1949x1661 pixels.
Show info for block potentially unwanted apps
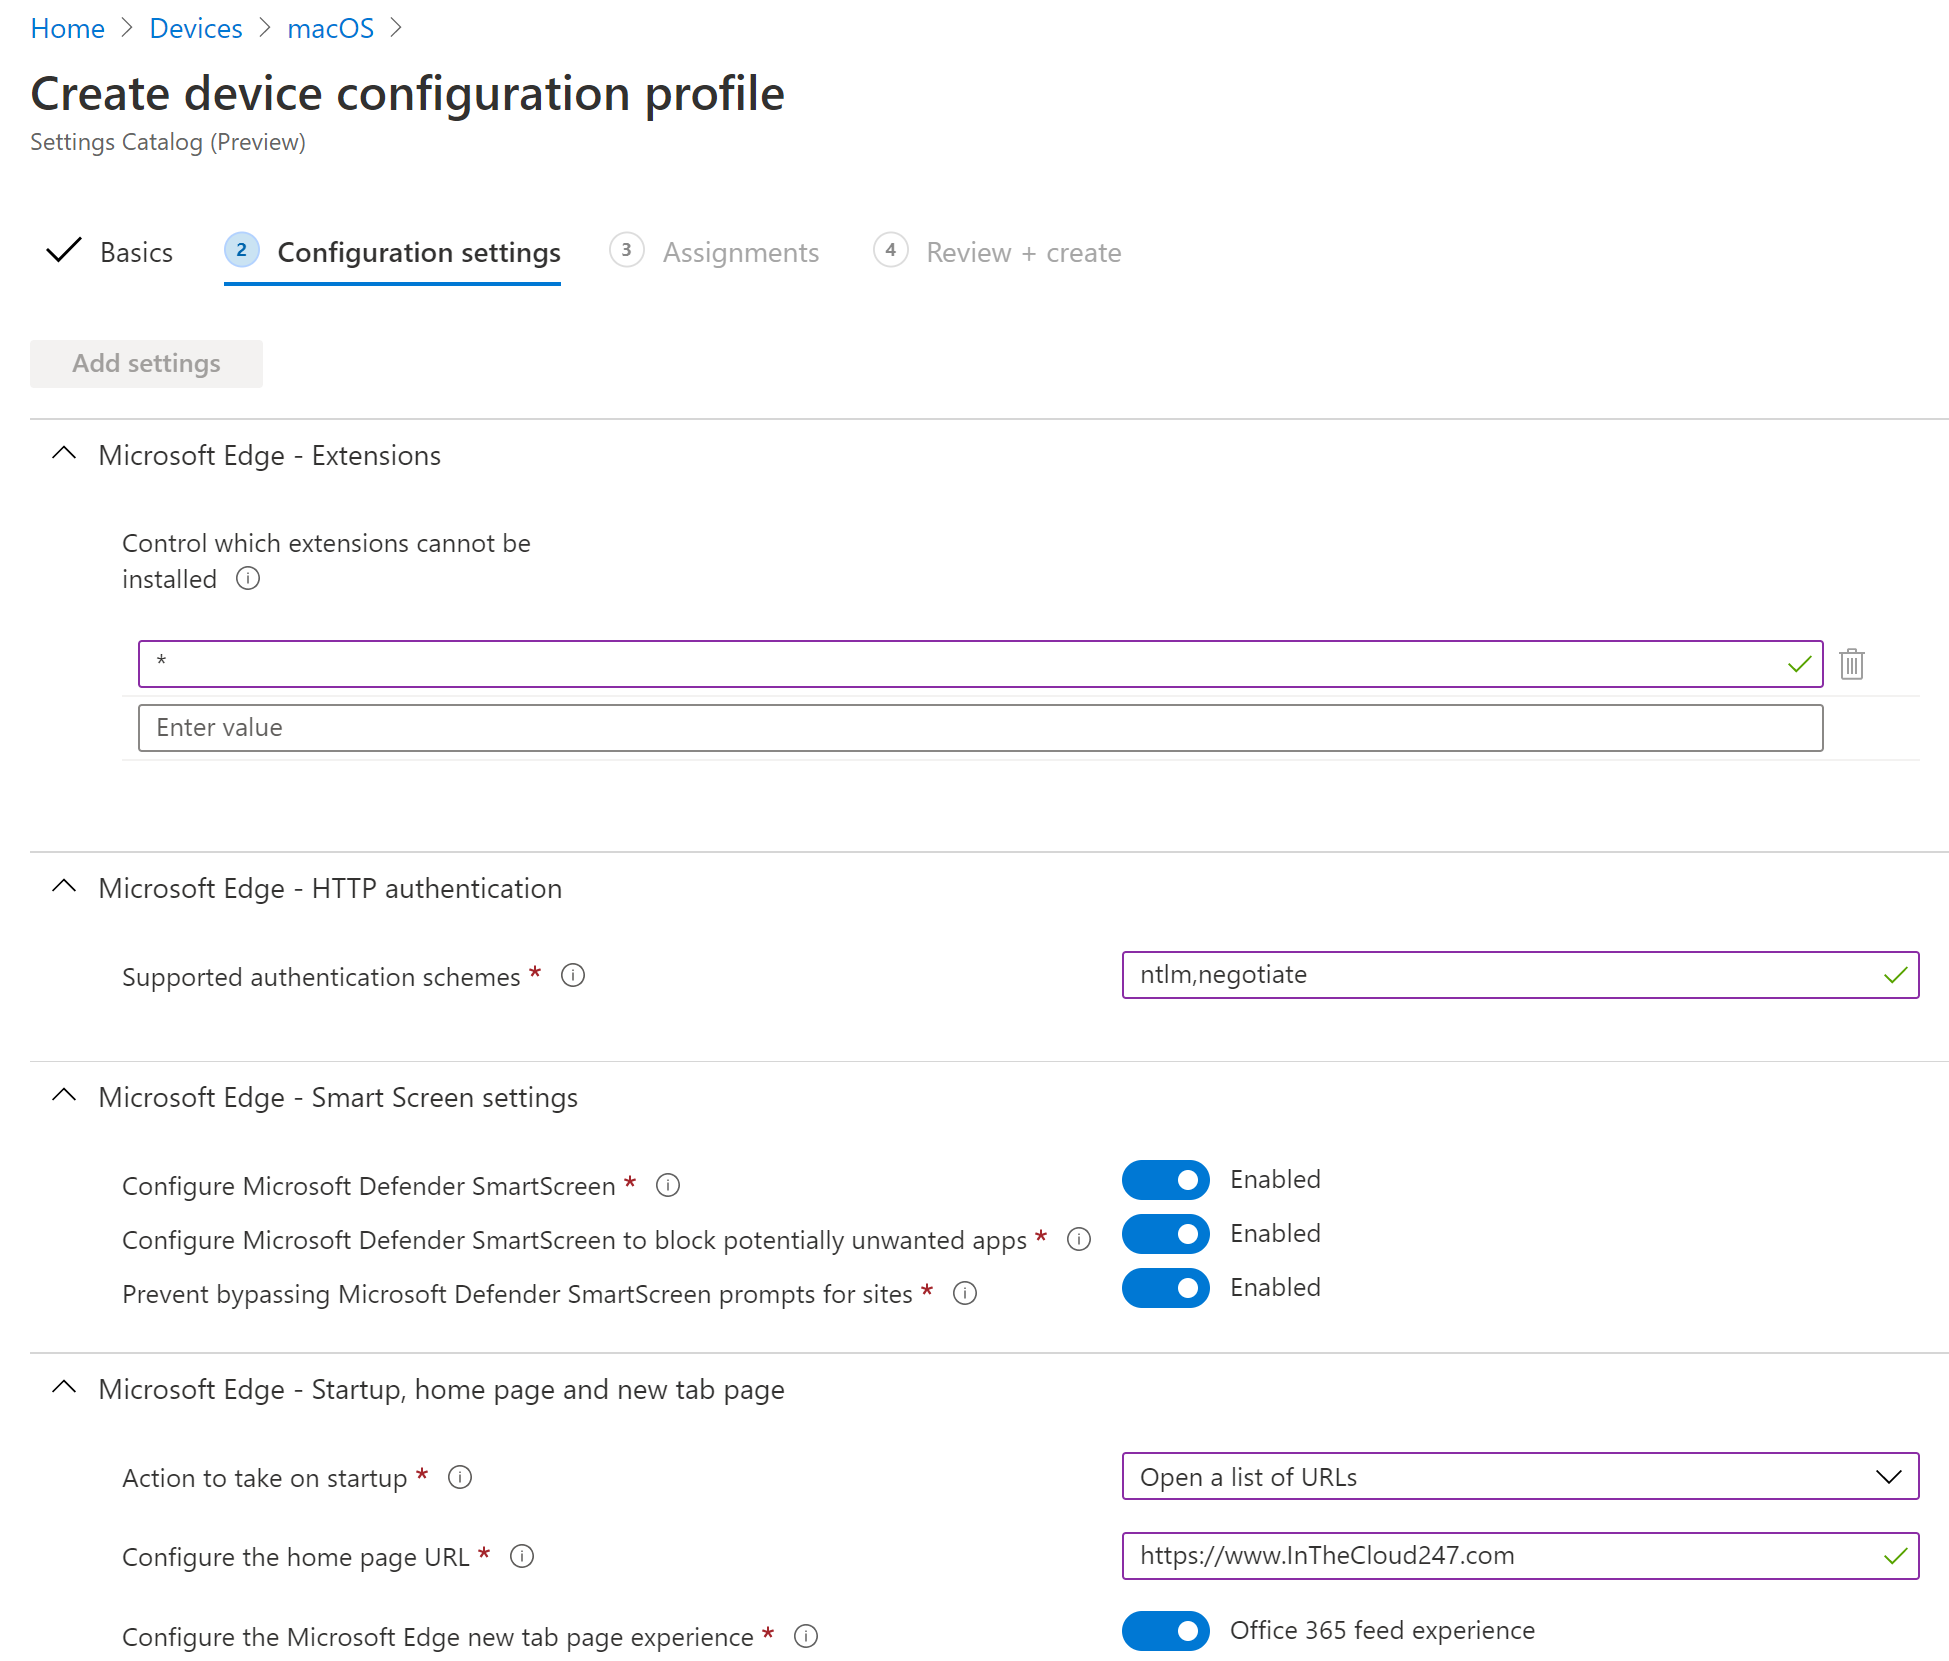[x=1079, y=1239]
